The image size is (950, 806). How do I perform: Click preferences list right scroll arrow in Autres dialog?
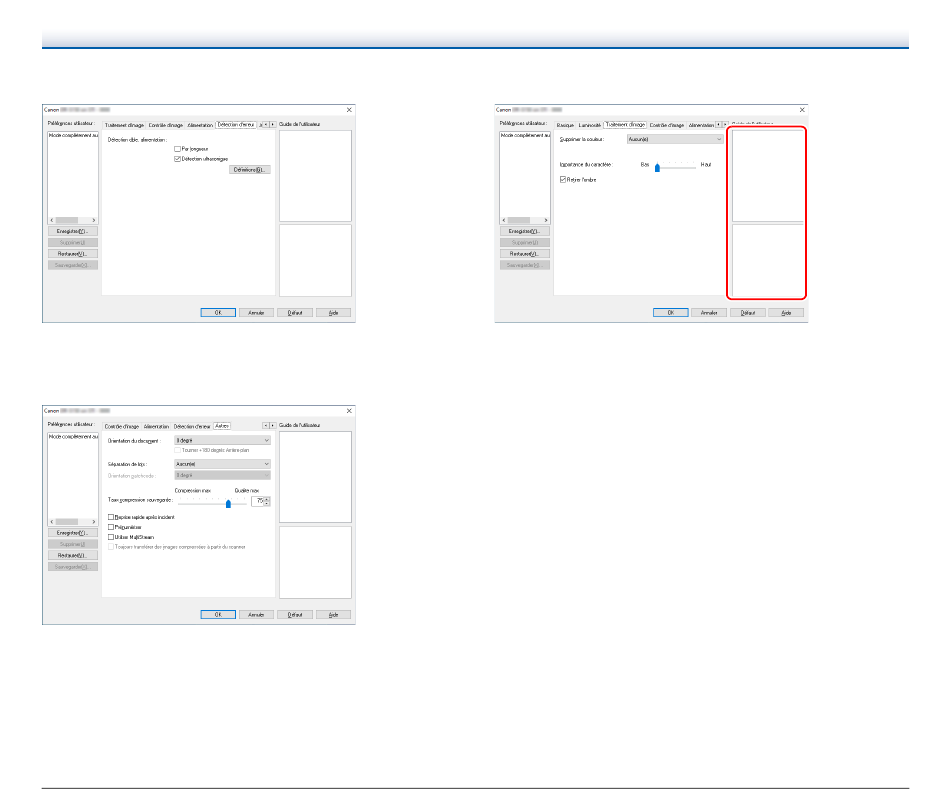[x=94, y=522]
